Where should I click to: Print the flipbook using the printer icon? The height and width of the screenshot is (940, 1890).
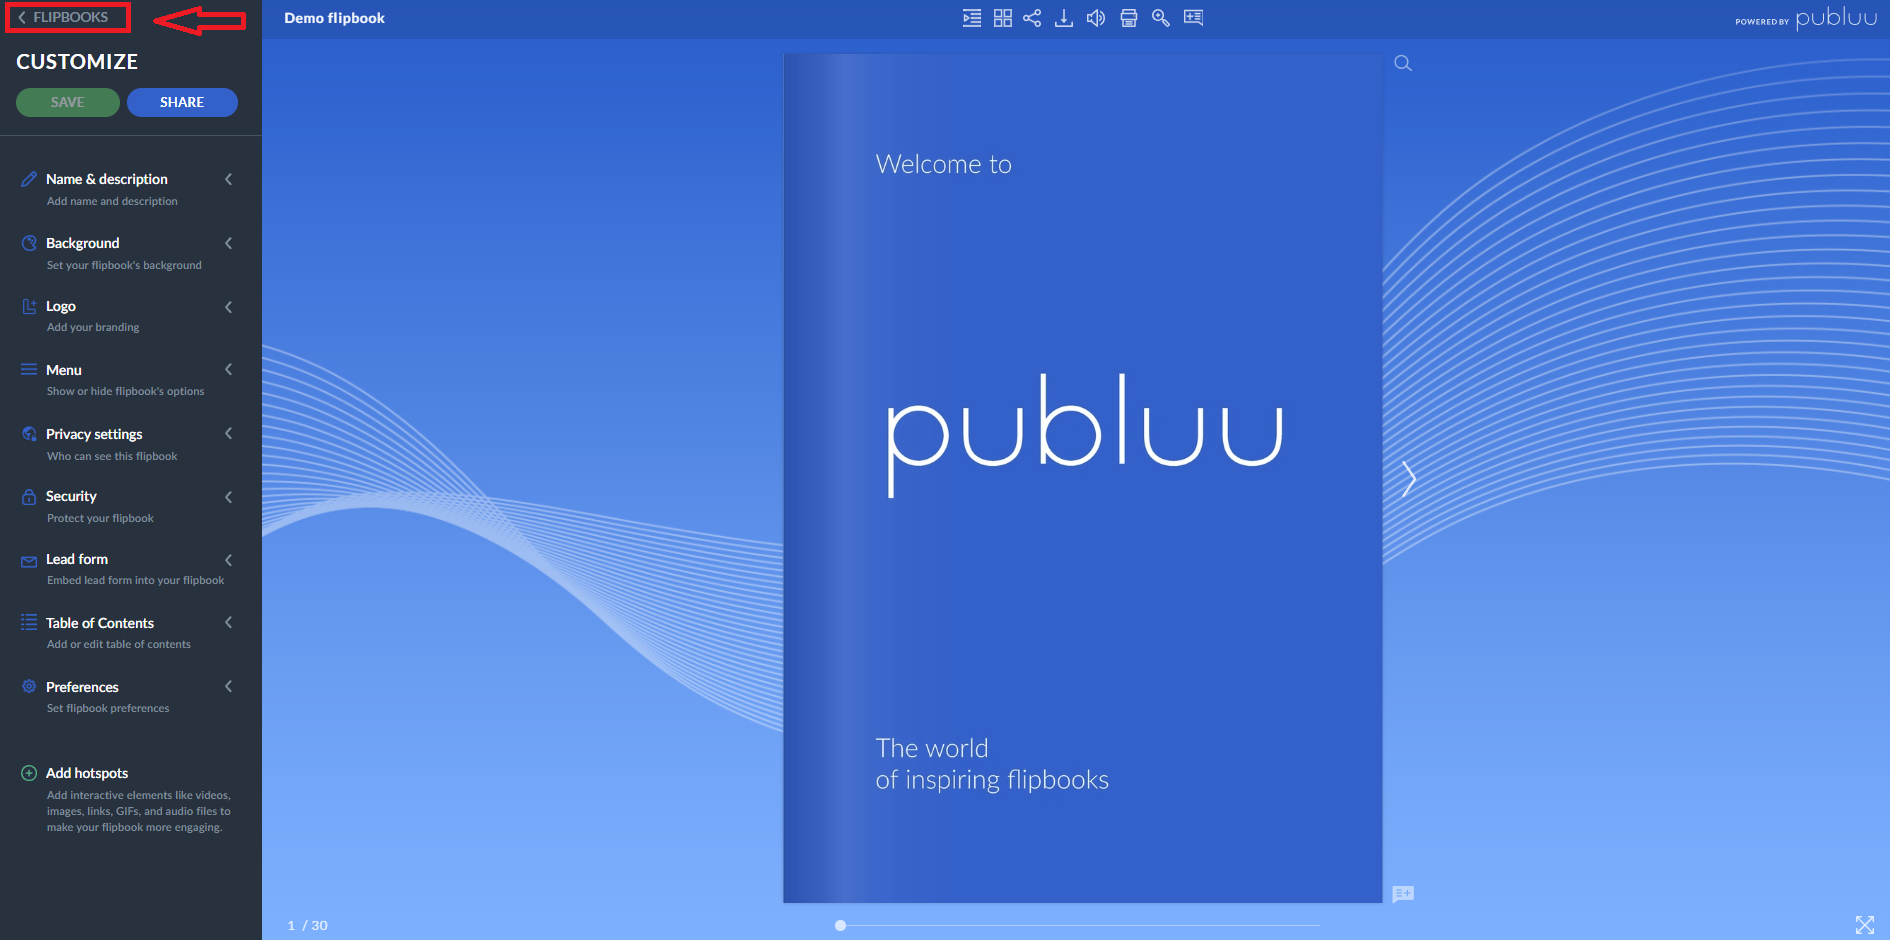point(1128,18)
